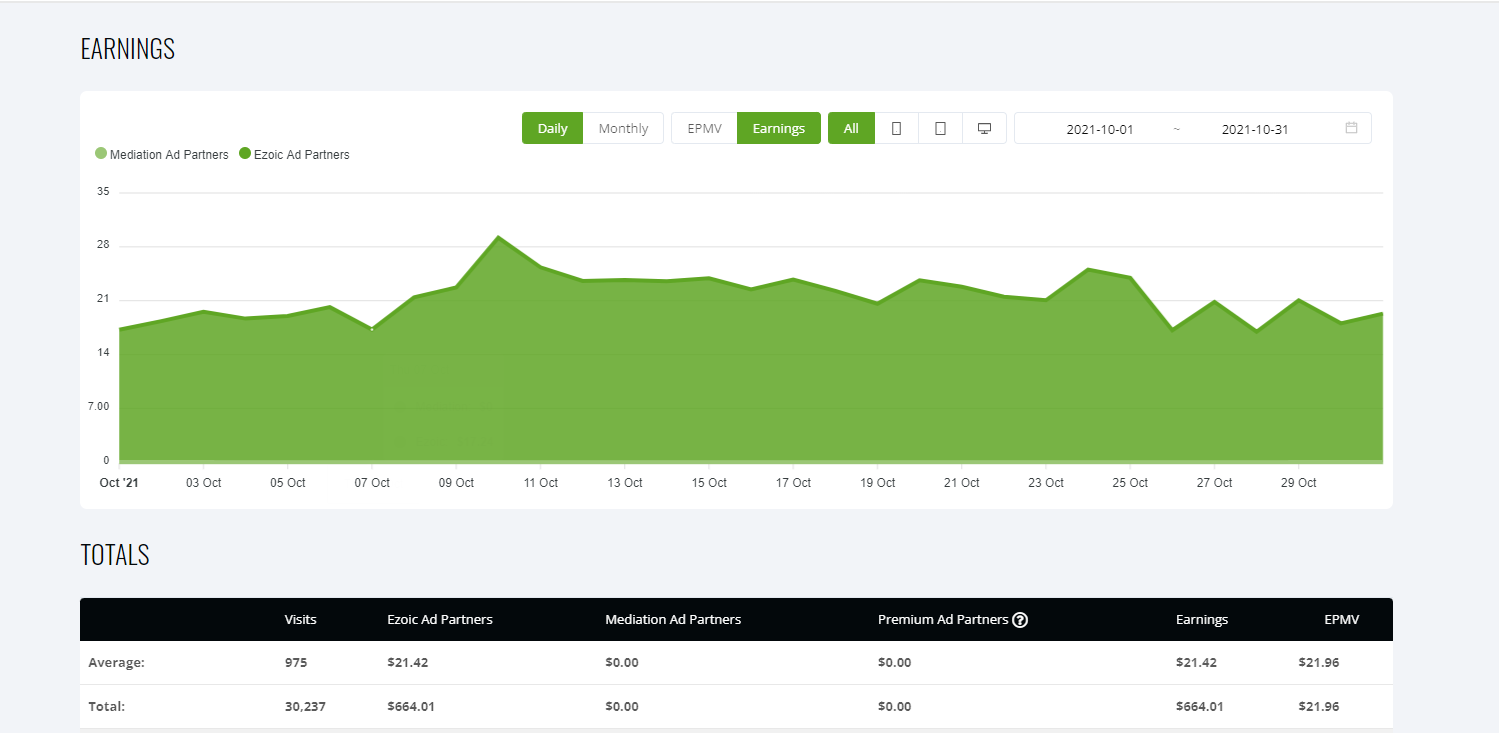Click the 15 Oct x-axis label

[x=709, y=483]
